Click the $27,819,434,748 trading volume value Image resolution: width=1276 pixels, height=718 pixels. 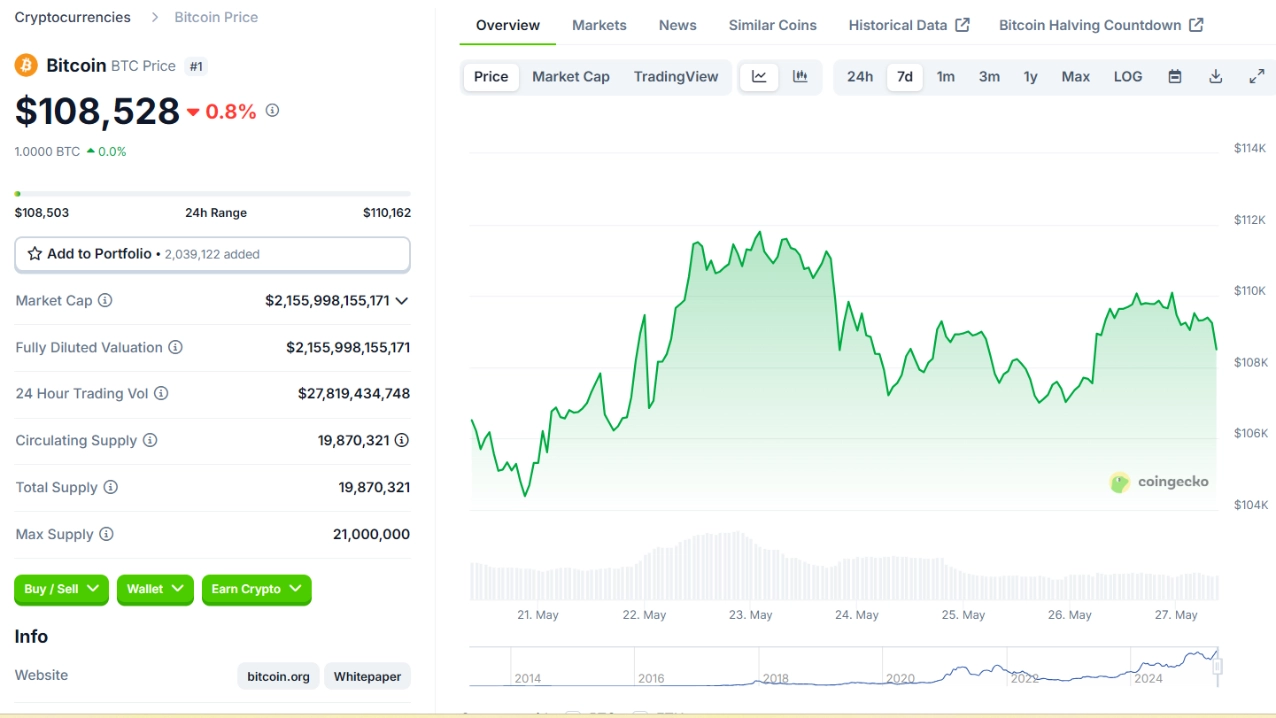coord(354,393)
